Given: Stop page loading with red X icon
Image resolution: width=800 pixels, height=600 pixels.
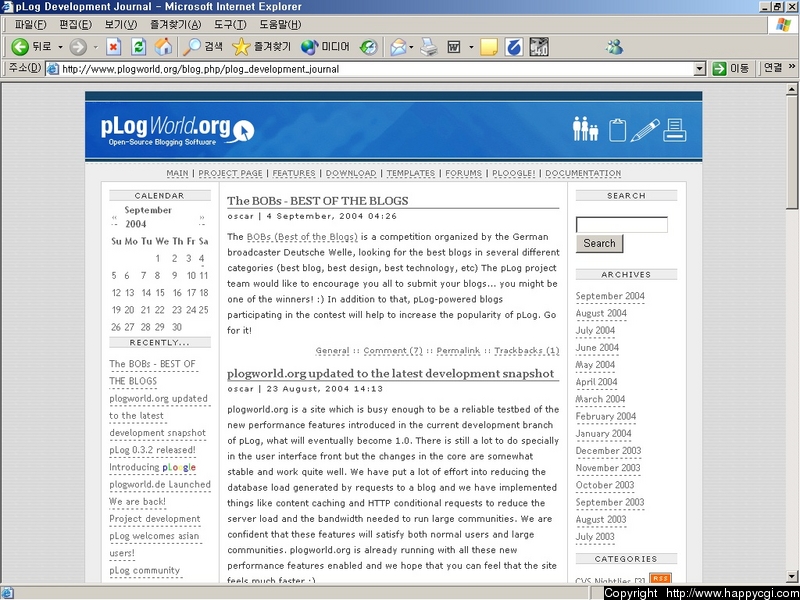Looking at the screenshot, I should tap(113, 47).
